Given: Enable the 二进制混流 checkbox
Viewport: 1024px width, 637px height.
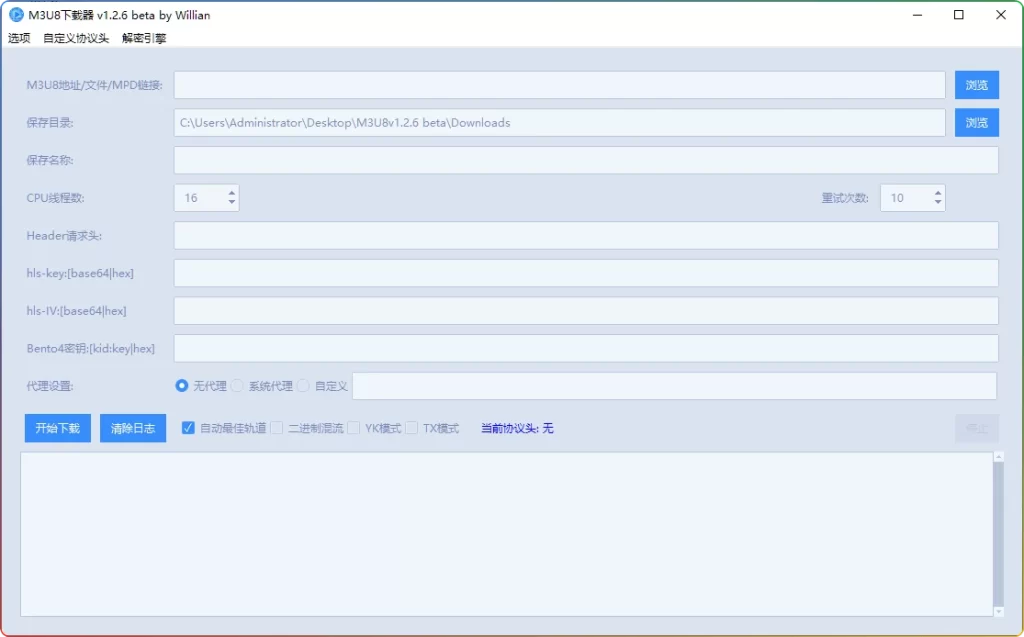Looking at the screenshot, I should tap(277, 428).
